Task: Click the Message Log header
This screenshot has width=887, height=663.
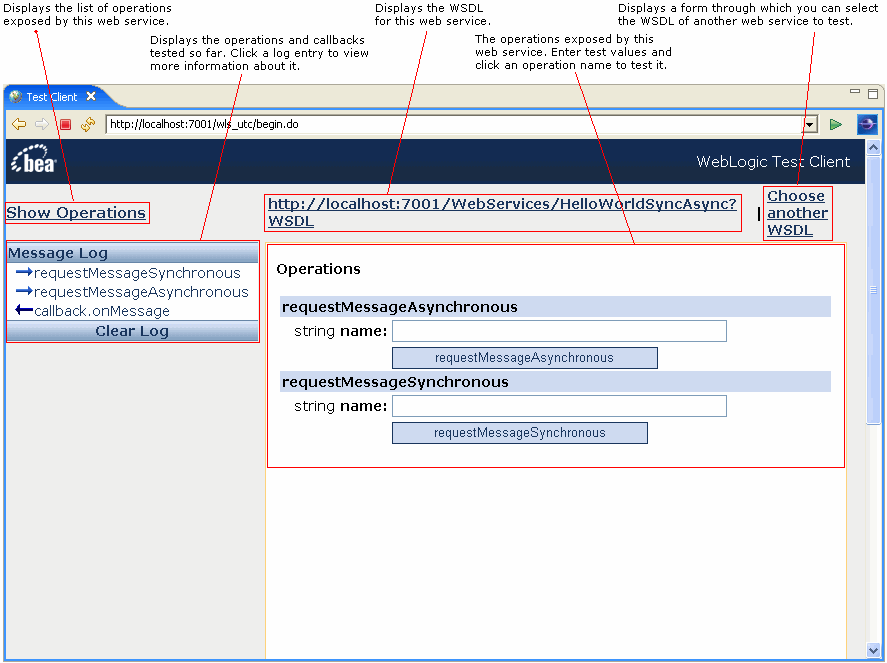Action: click(x=132, y=253)
